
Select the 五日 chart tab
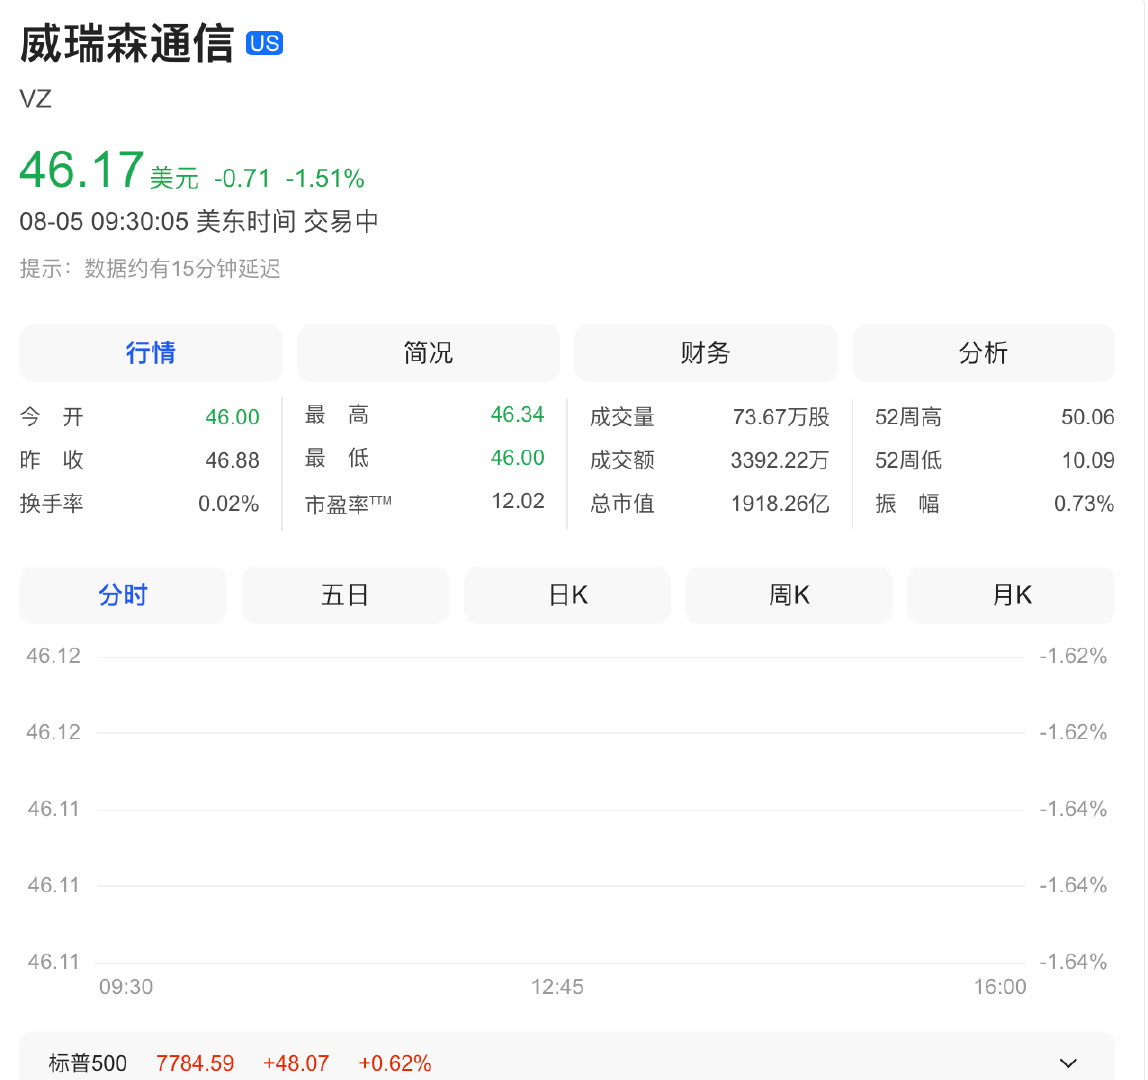point(345,595)
